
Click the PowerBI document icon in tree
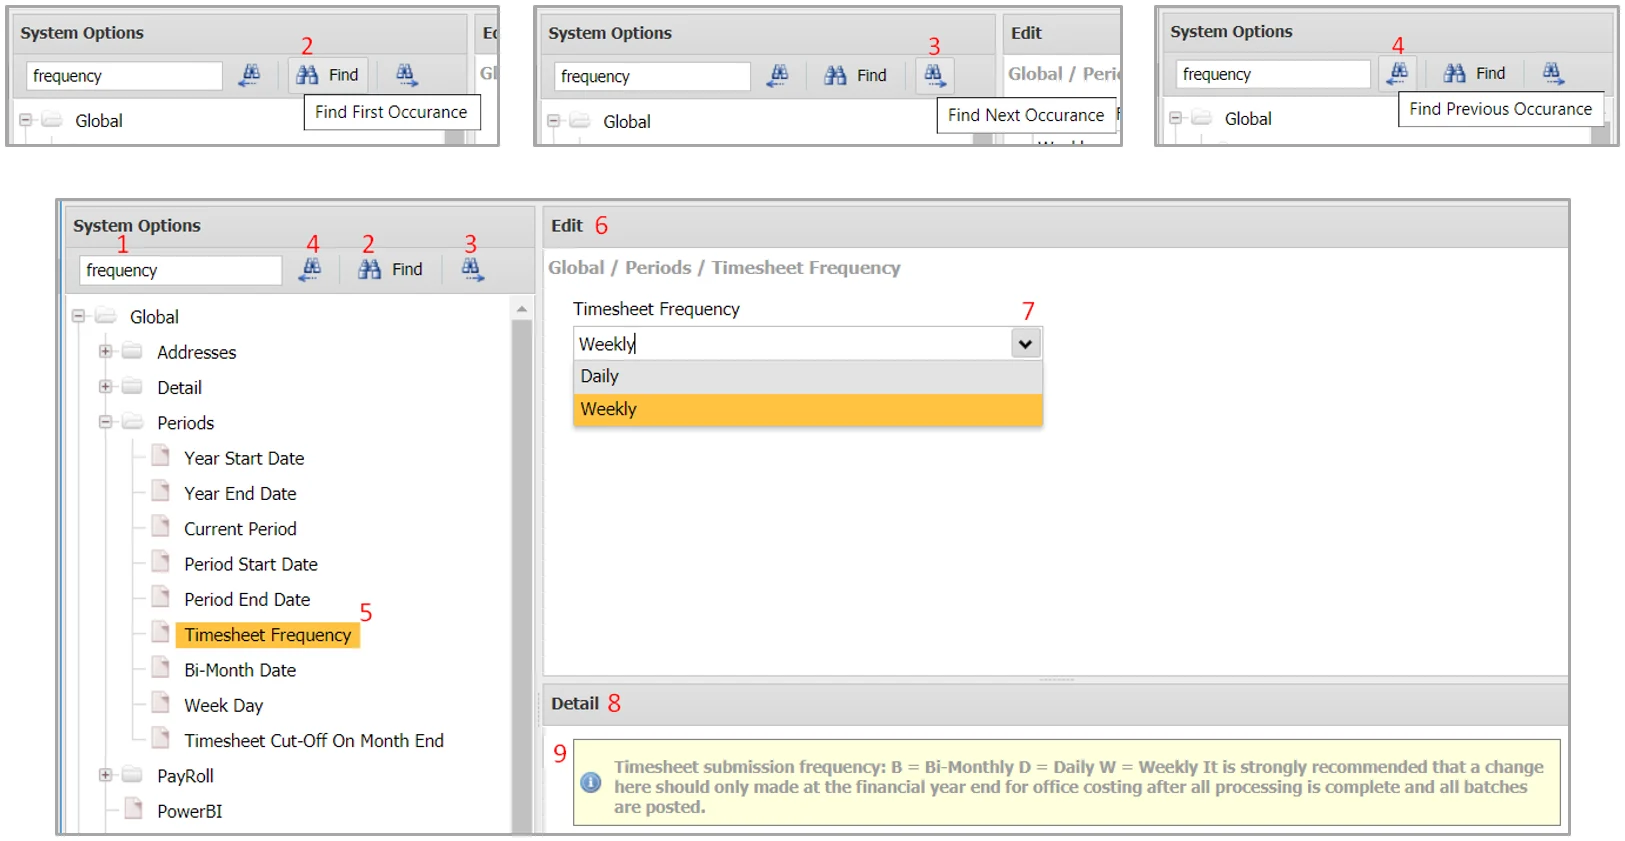(x=133, y=810)
